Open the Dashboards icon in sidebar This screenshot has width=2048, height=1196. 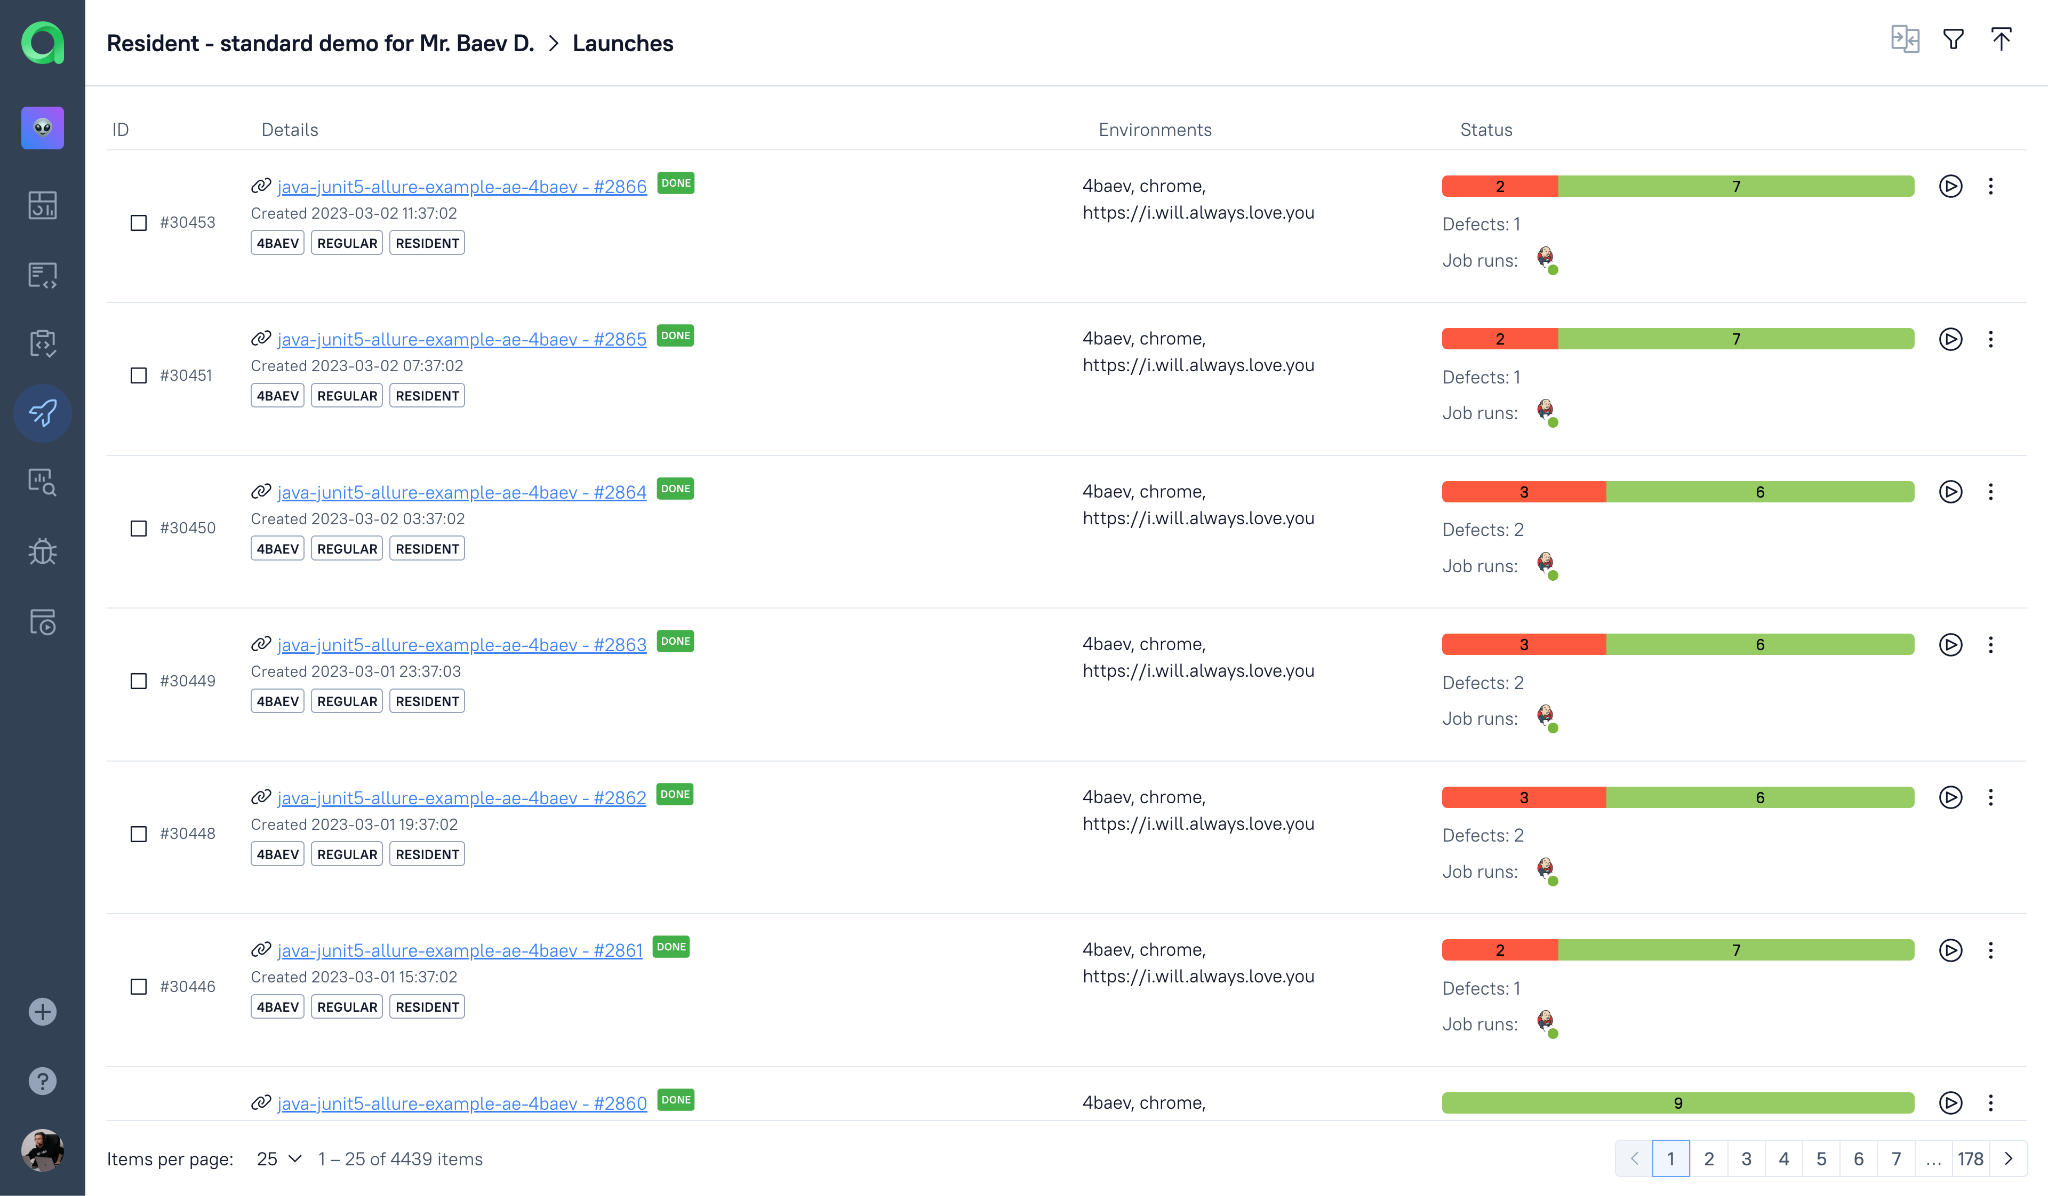pos(42,205)
